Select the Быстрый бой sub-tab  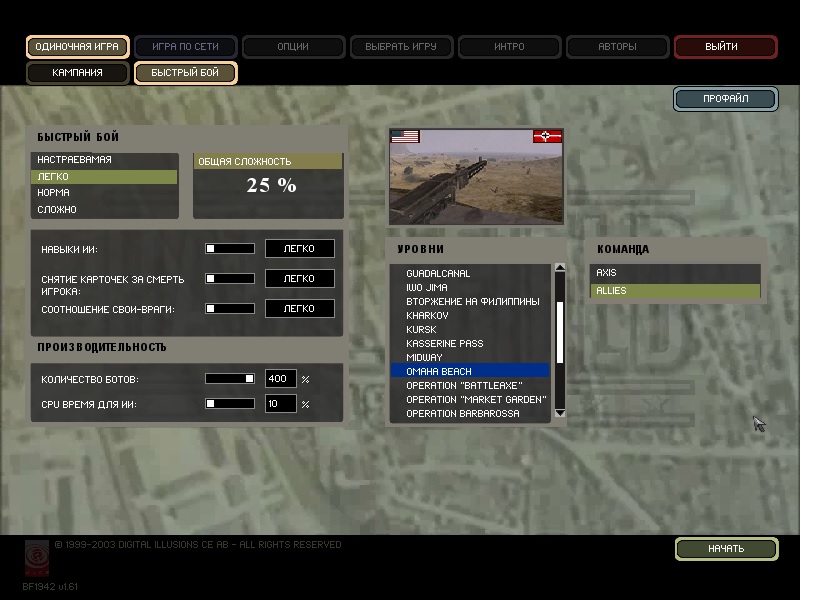tap(185, 73)
